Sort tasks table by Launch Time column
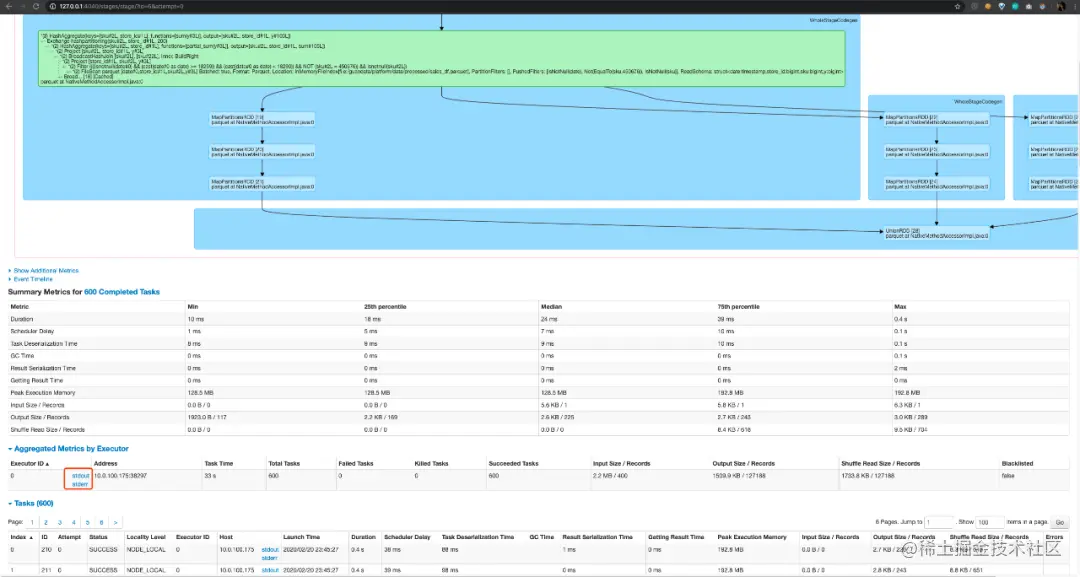Image resolution: width=1080 pixels, height=577 pixels. (301, 537)
